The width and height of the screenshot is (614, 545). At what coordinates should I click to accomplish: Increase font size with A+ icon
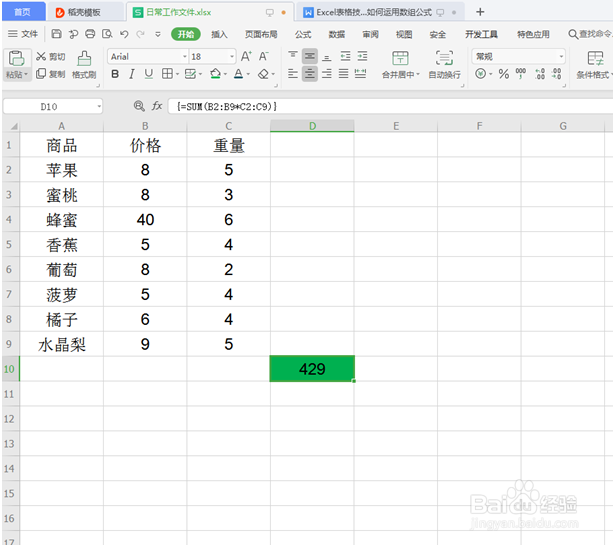(246, 57)
